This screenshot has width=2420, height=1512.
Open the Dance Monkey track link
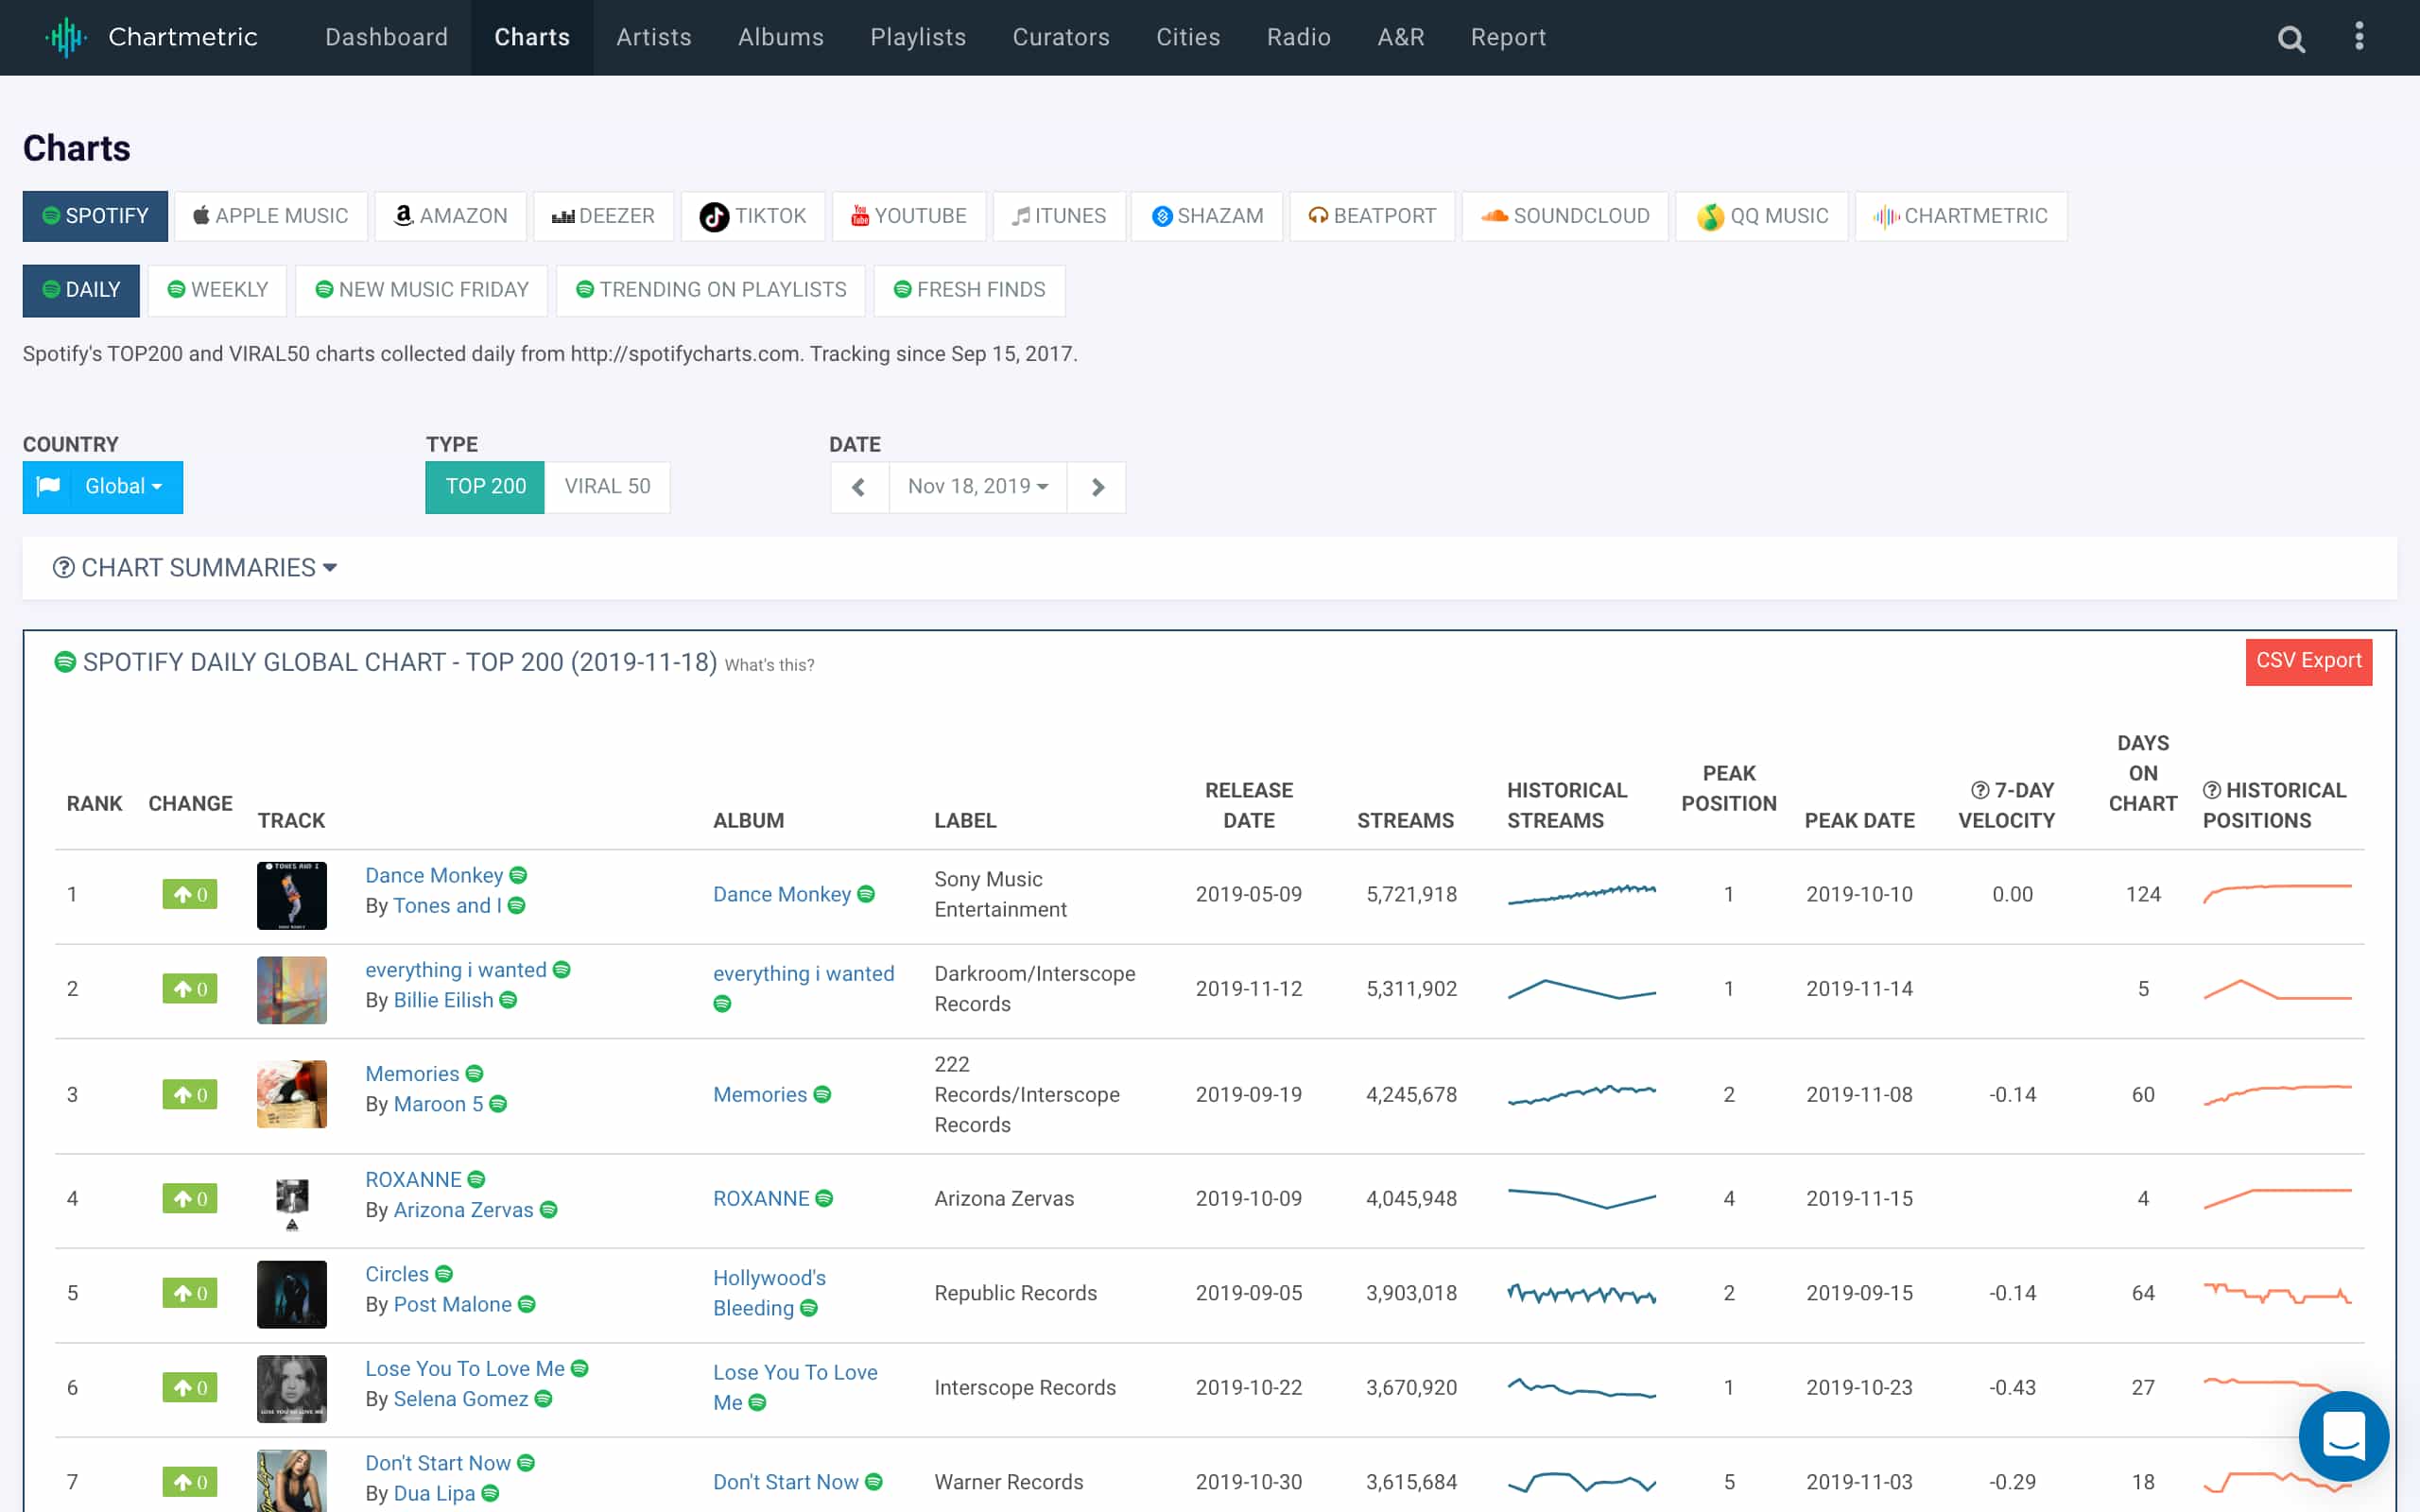(x=434, y=875)
